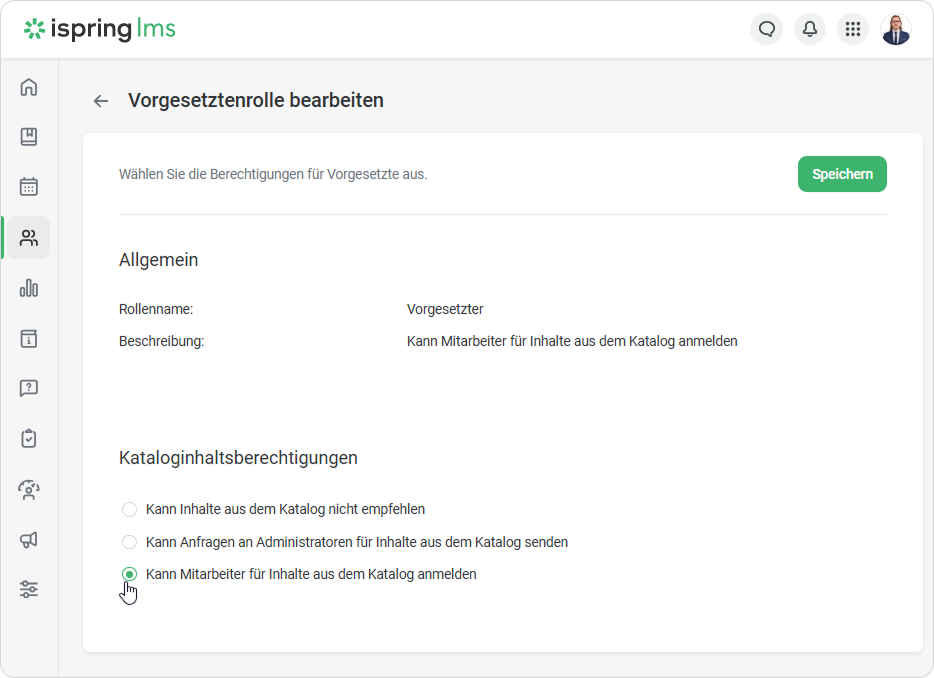Select 'Kann Anfragen an Administratoren' radio option
The height and width of the screenshot is (678, 934).
point(129,542)
